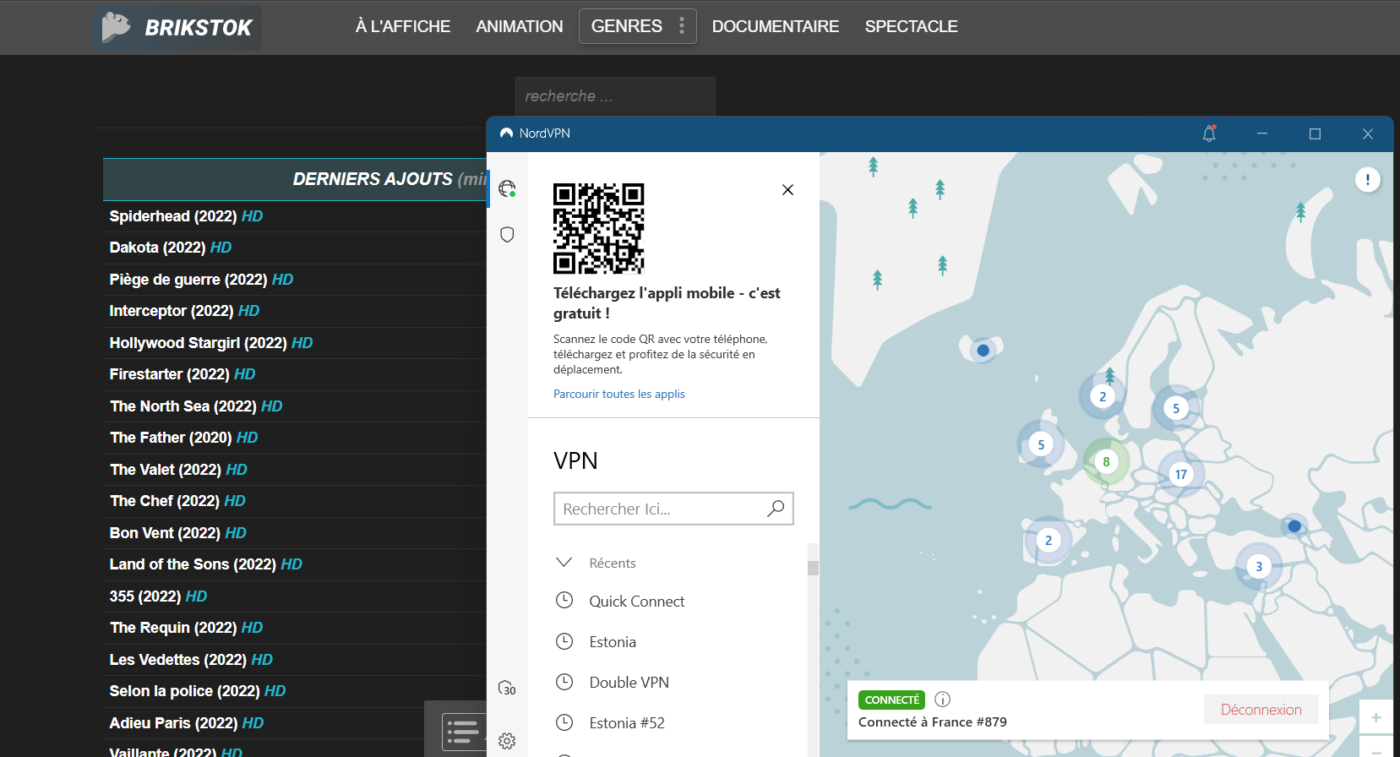Screen dimensions: 1400x757
Task: Open Piège de guerre (2022) link
Action: (201, 279)
